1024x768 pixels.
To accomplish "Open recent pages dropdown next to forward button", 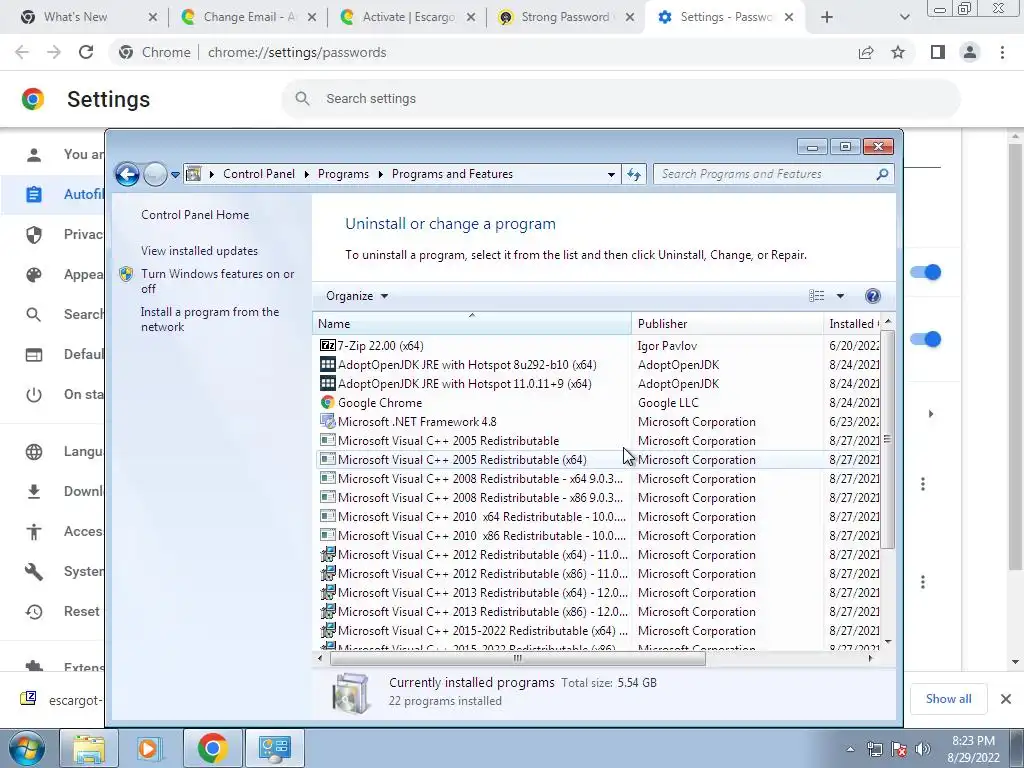I will (x=175, y=174).
